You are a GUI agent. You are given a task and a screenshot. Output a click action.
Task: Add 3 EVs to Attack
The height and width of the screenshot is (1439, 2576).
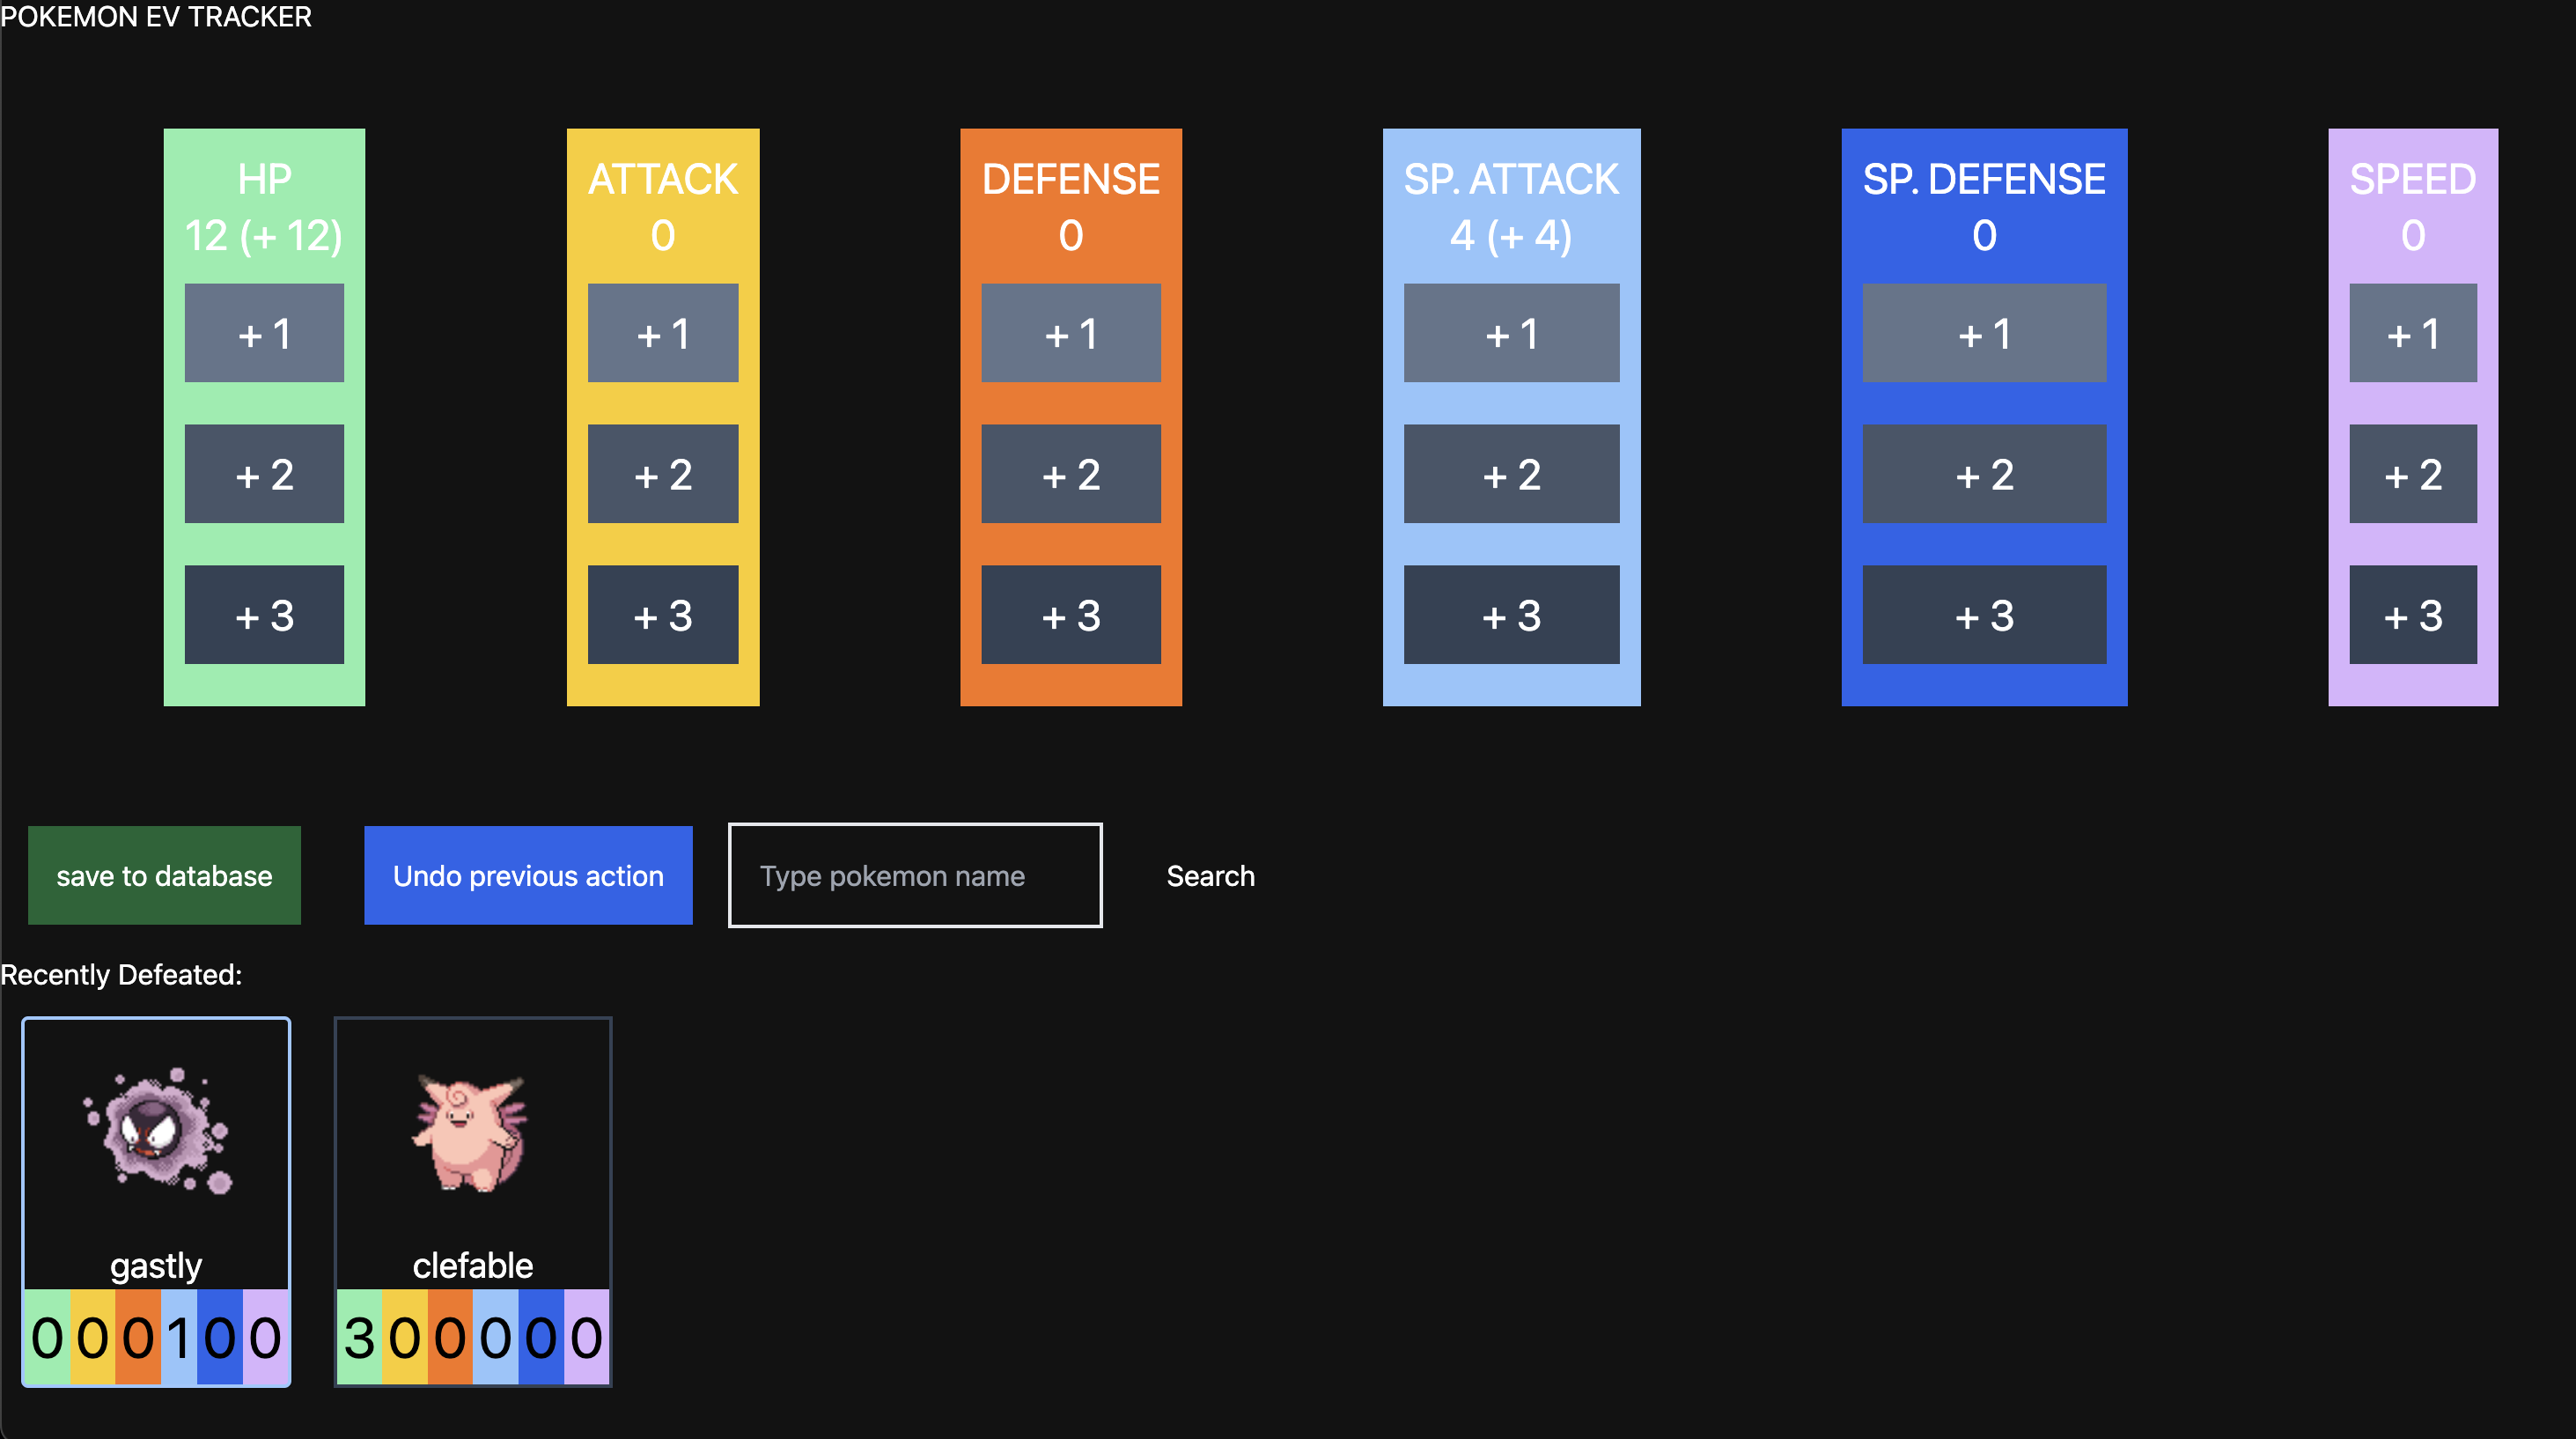tap(662, 615)
